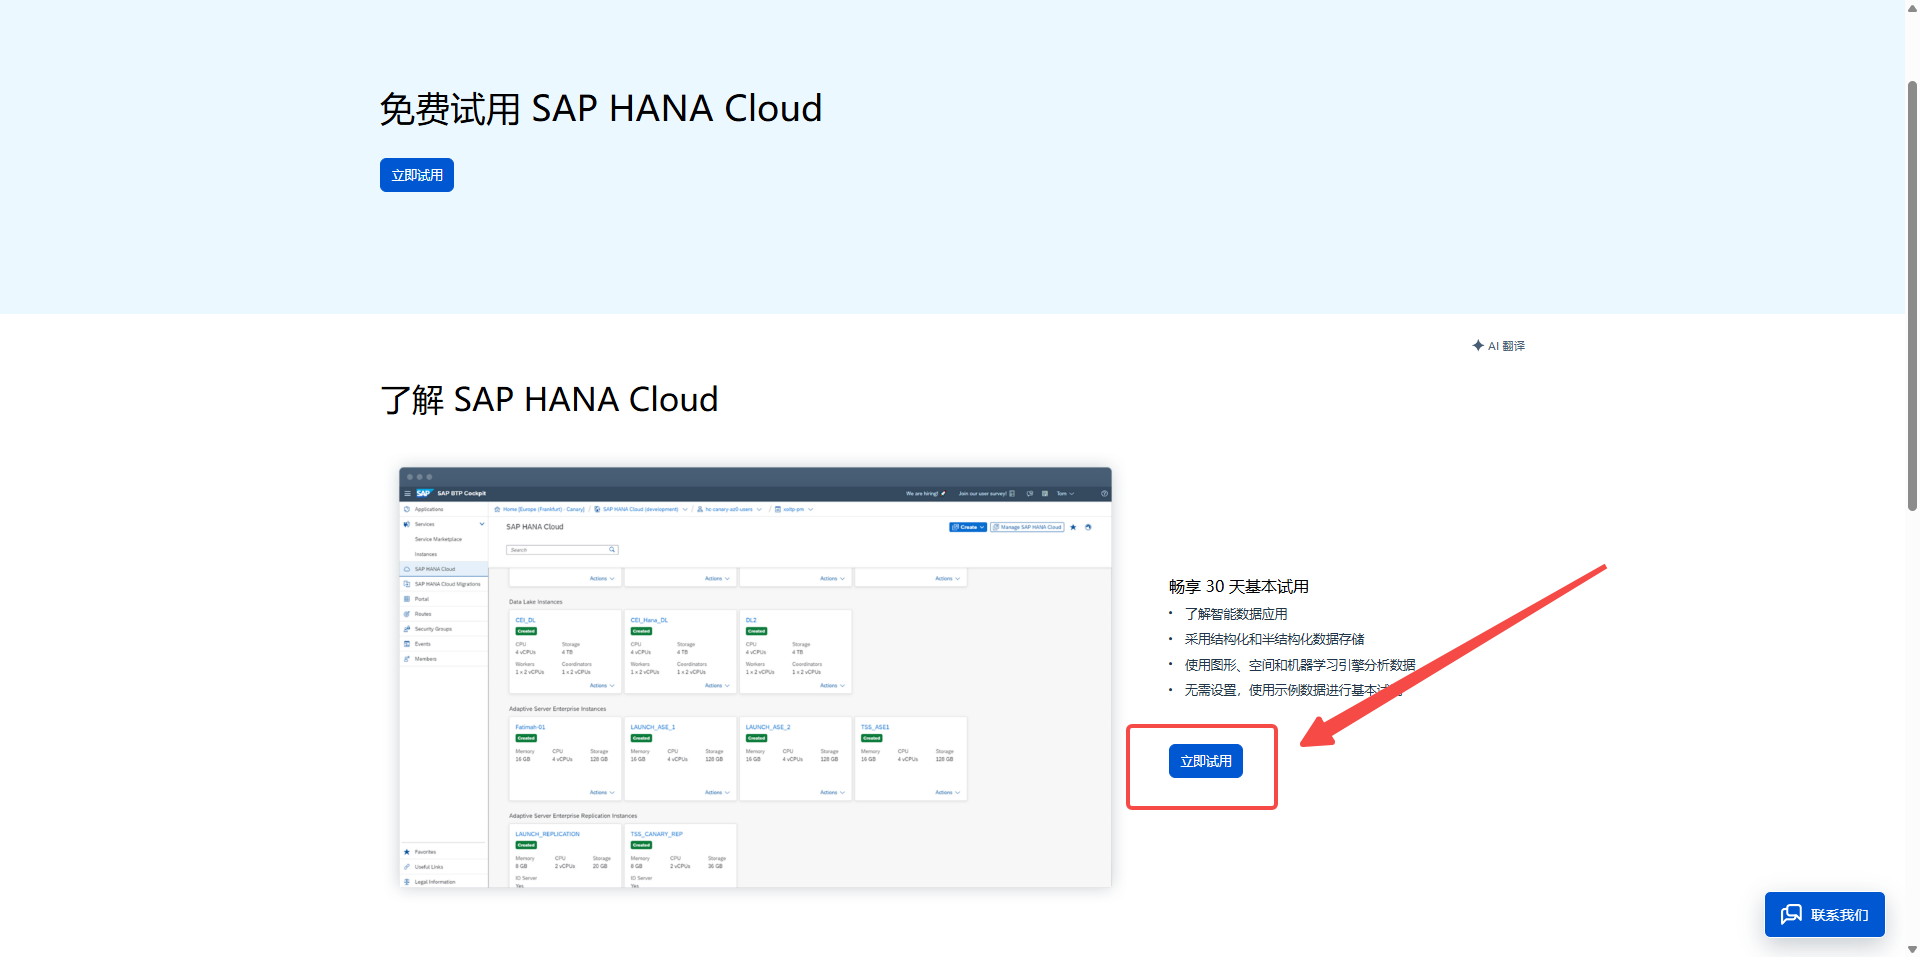
Task: Click the AI 翻译 sparkle label
Action: [1499, 346]
